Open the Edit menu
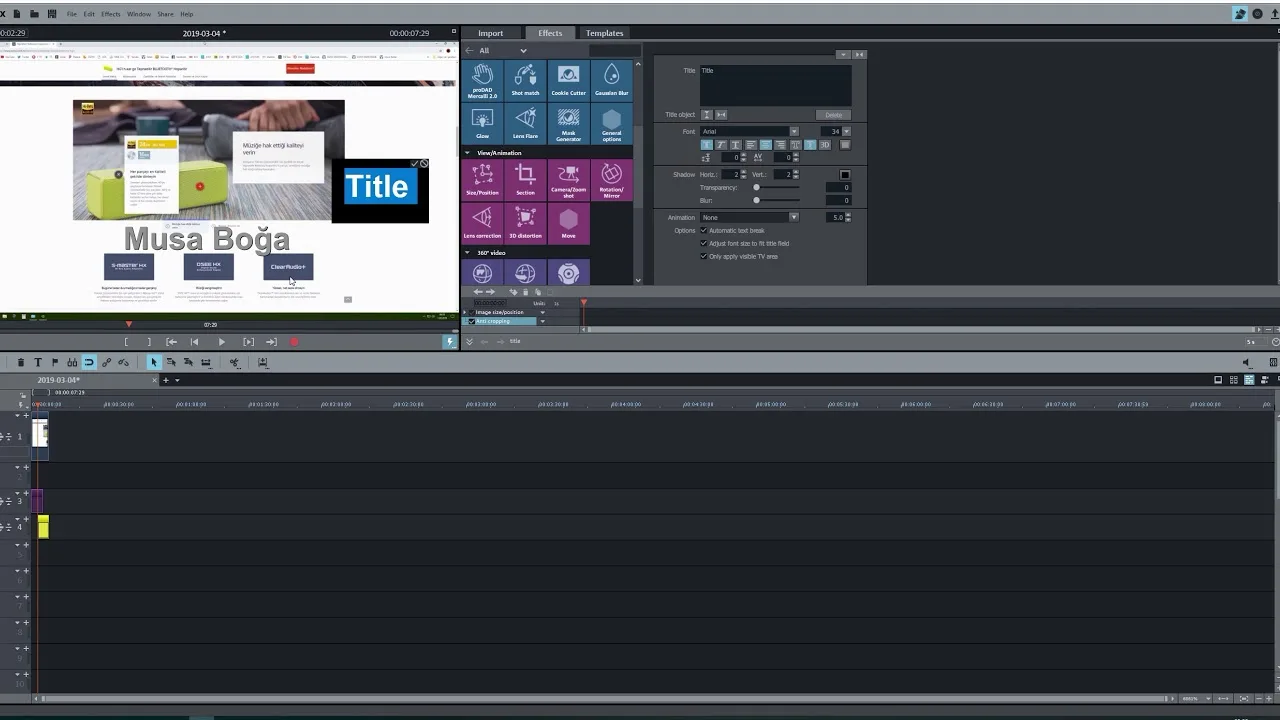Viewport: 1280px width, 720px height. (x=89, y=14)
